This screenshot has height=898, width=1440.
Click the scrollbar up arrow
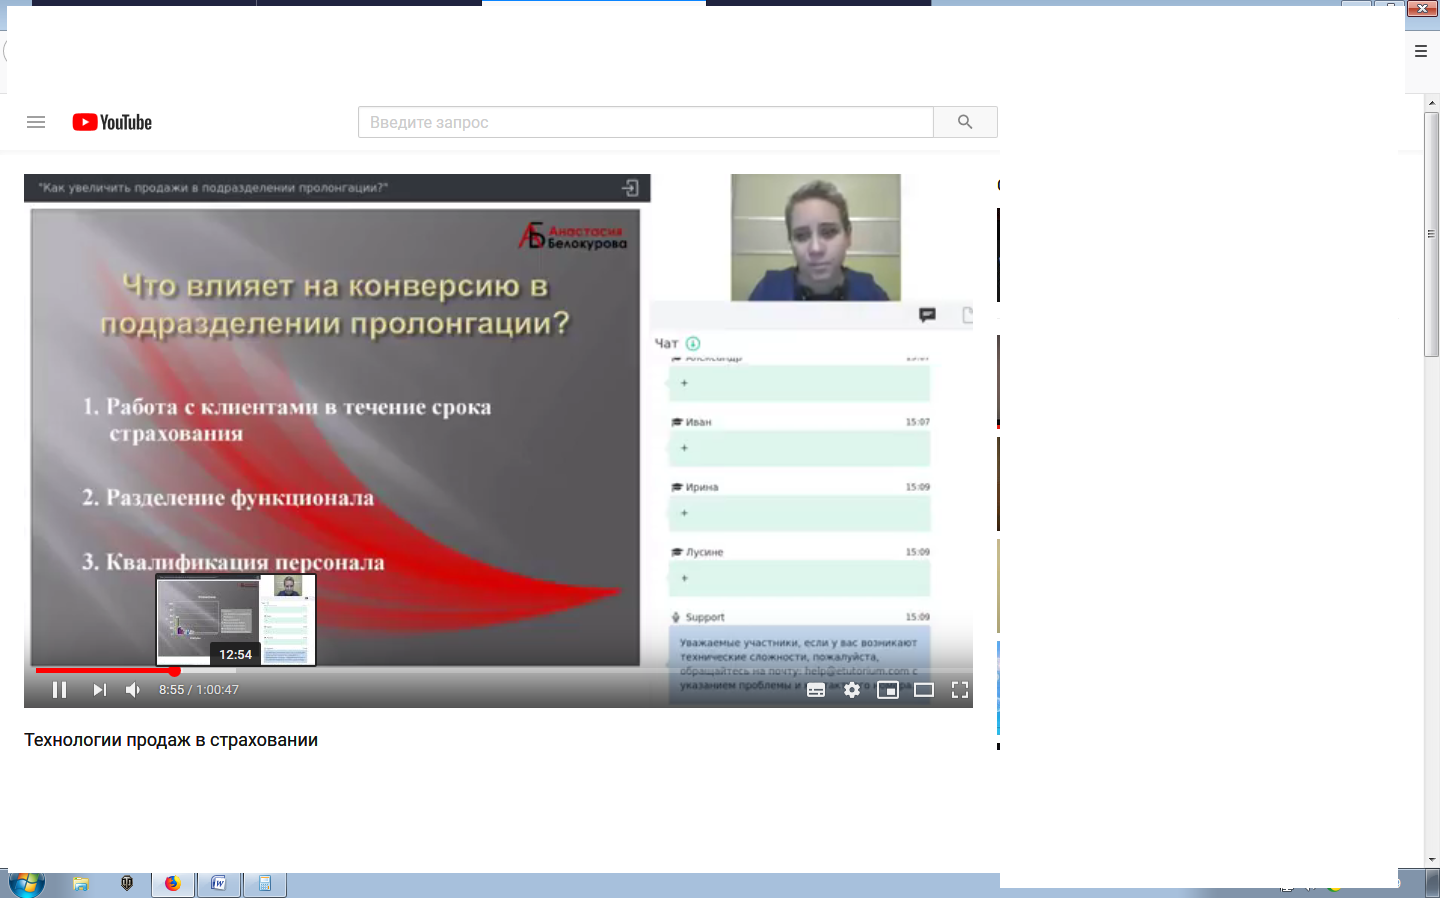pos(1432,103)
